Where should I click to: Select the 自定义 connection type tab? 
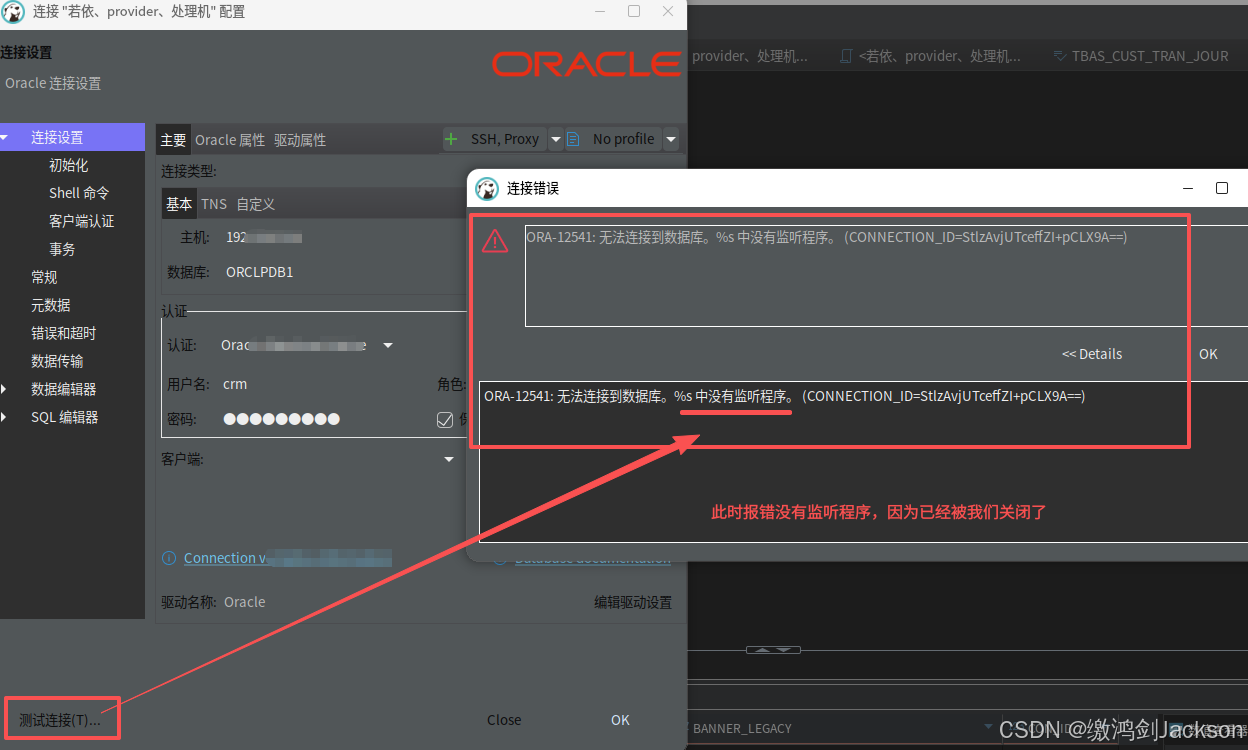pyautogui.click(x=255, y=203)
